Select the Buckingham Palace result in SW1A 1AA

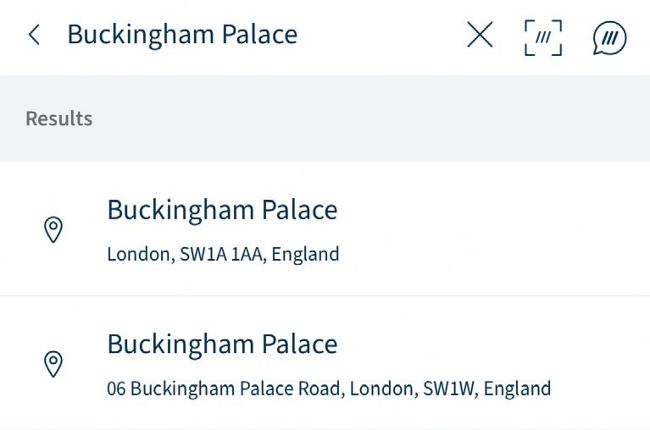coord(222,210)
